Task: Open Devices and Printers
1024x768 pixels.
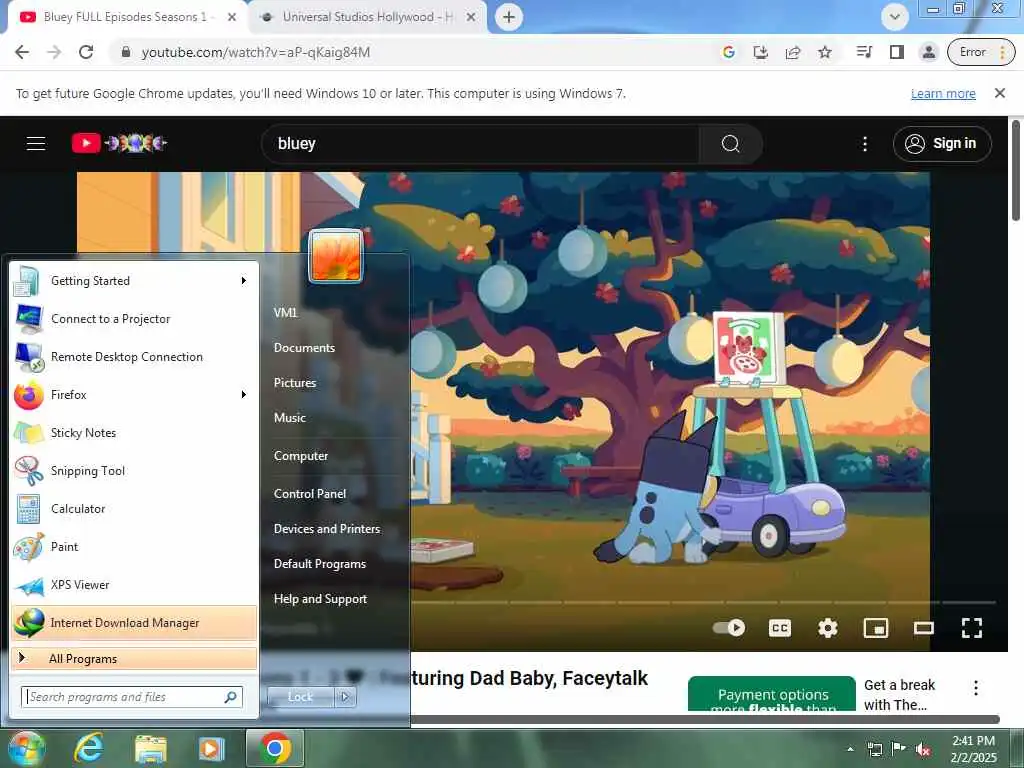Action: pos(327,529)
